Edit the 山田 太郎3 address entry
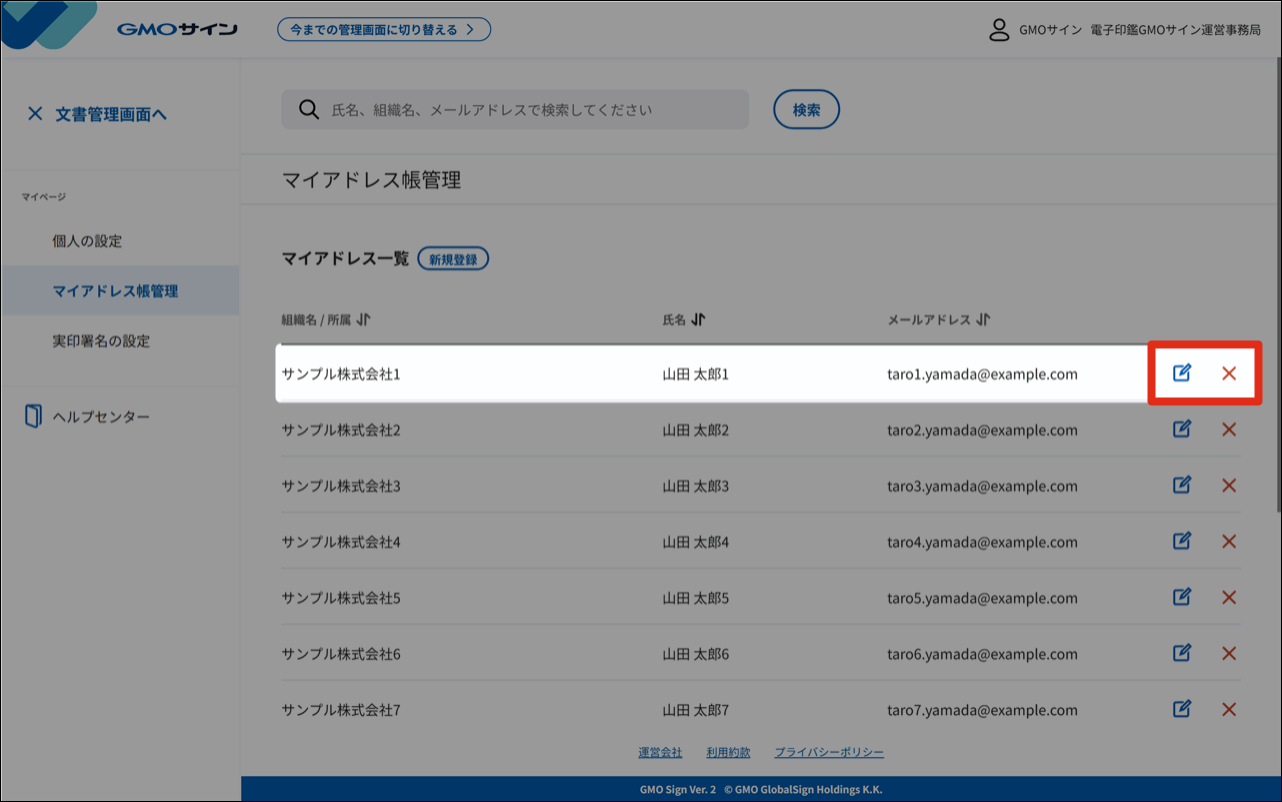Image resolution: width=1282 pixels, height=802 pixels. (1181, 485)
